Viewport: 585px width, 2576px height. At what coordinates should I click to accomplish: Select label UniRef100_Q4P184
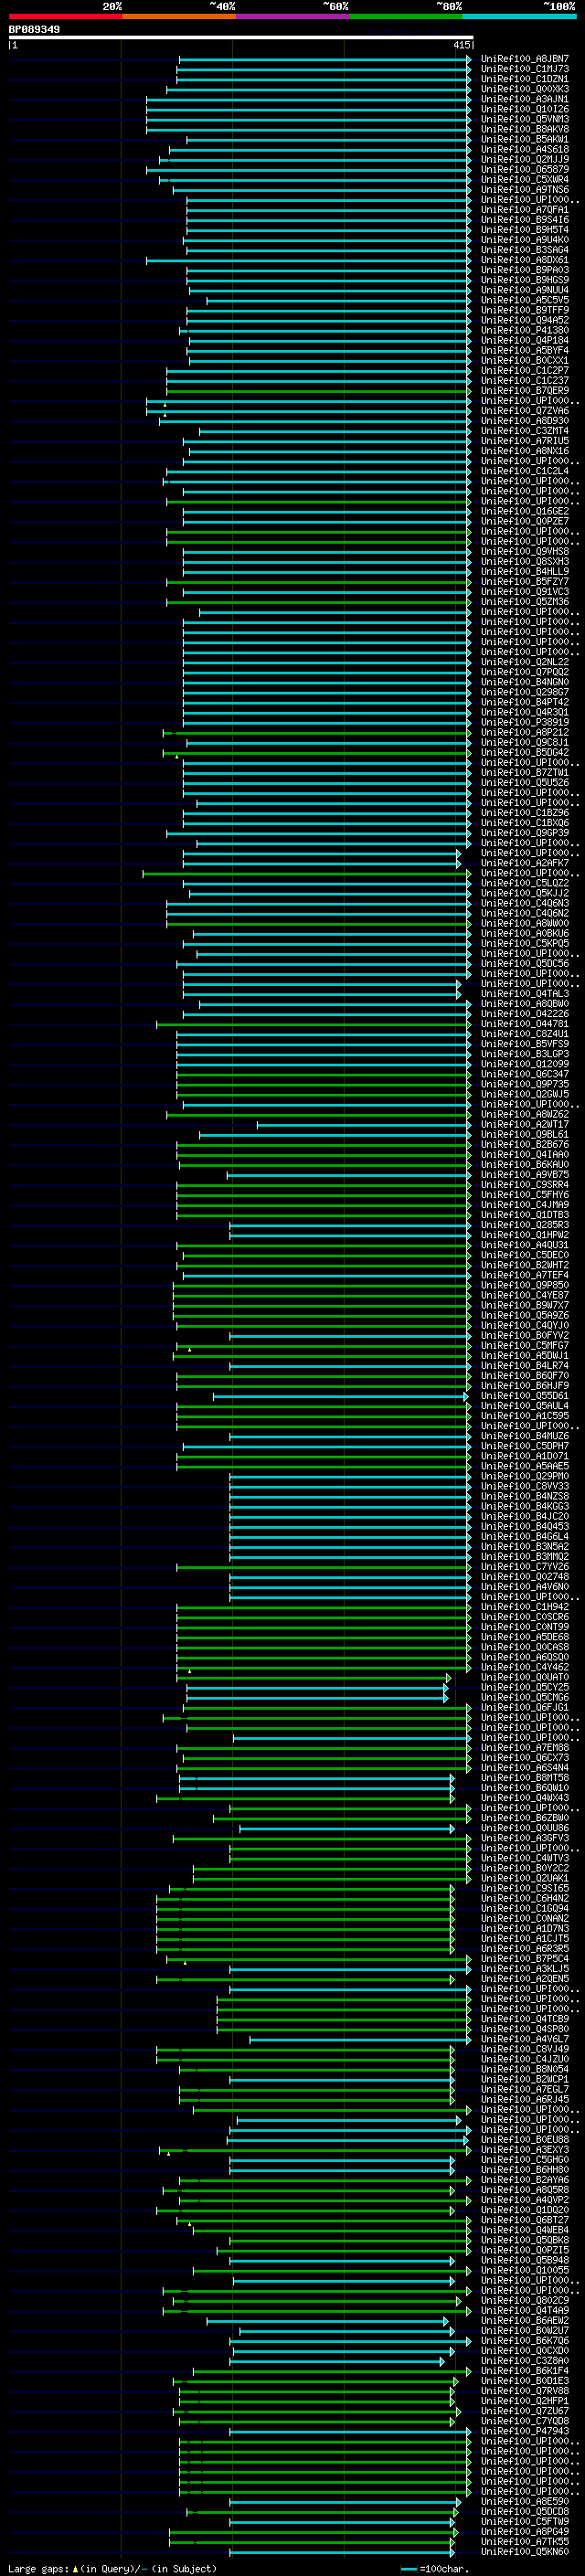525,340
